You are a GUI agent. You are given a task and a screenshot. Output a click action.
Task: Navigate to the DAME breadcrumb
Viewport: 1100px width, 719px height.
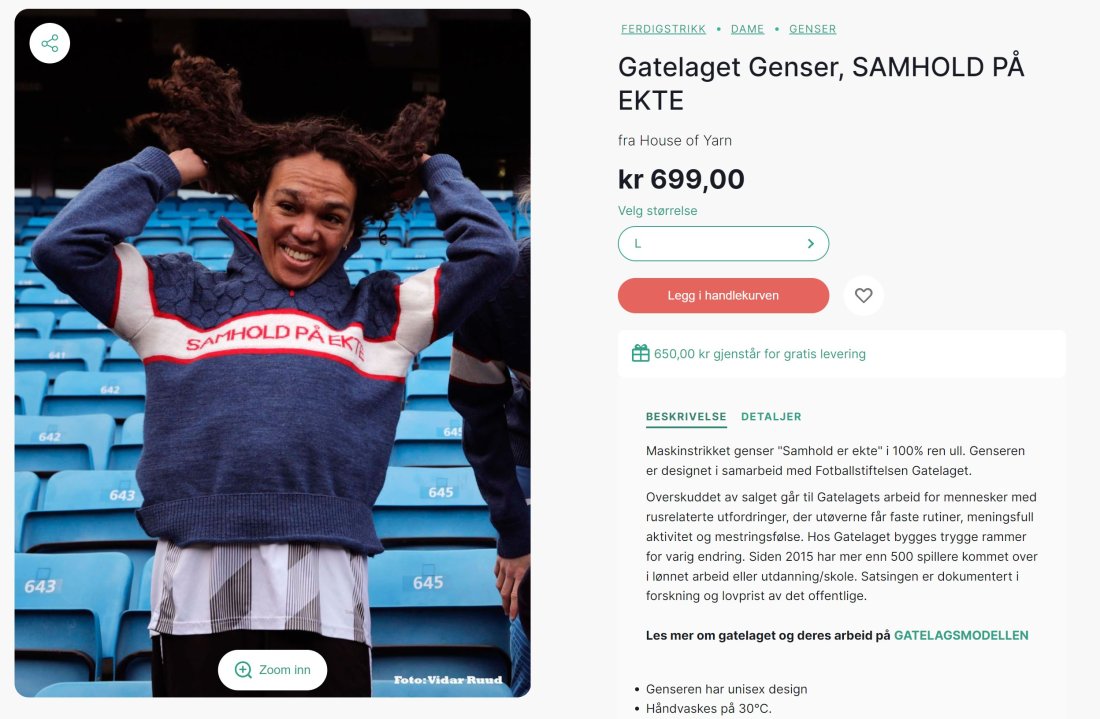[747, 29]
